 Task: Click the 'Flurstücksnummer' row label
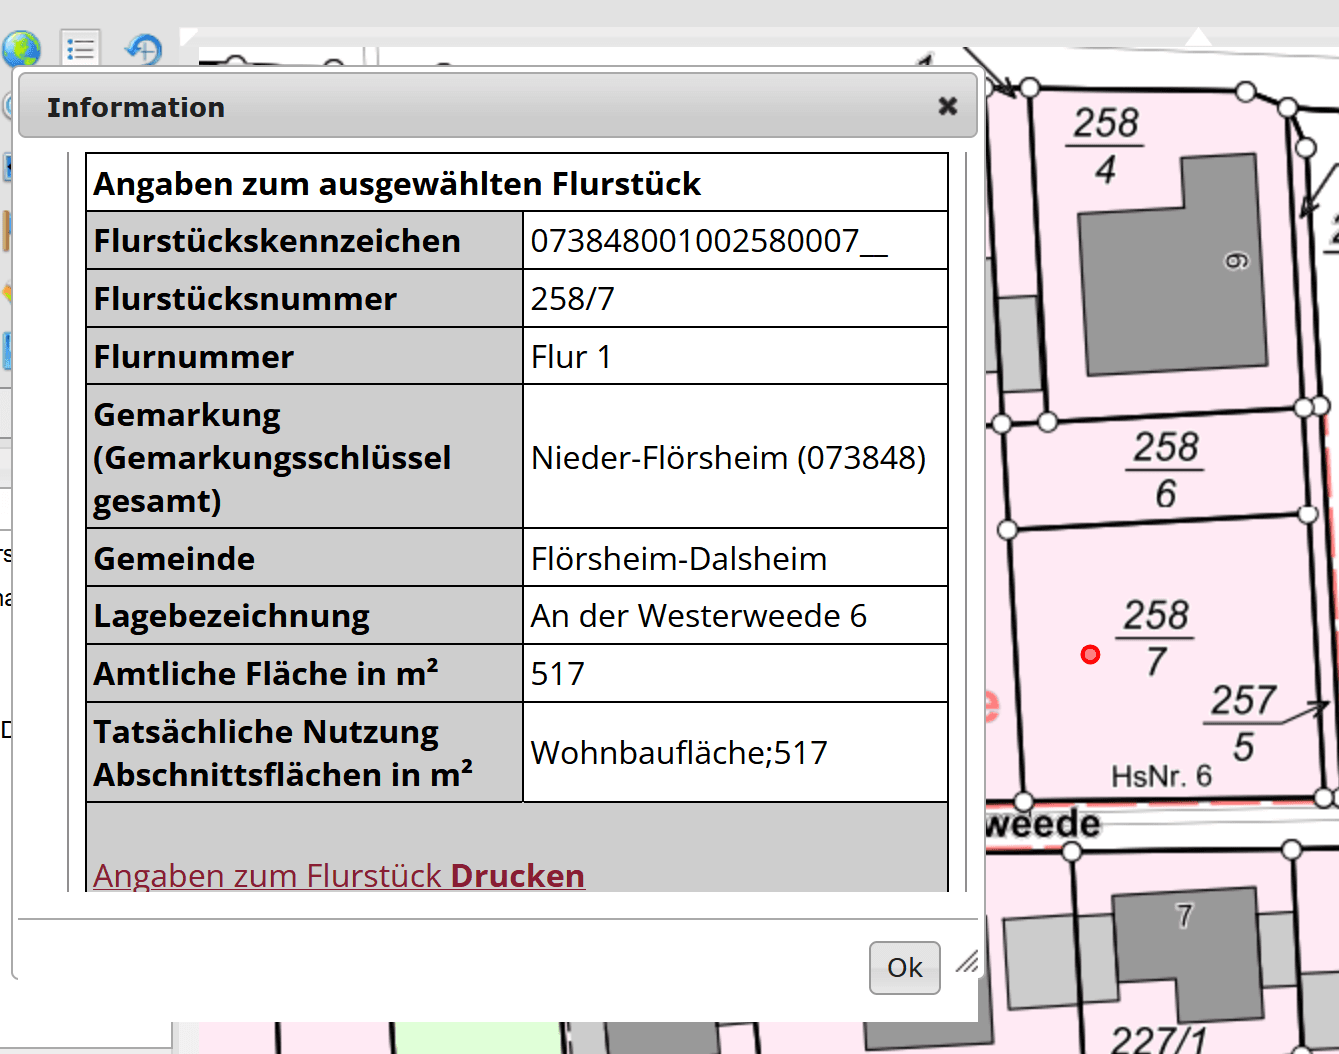click(x=245, y=299)
